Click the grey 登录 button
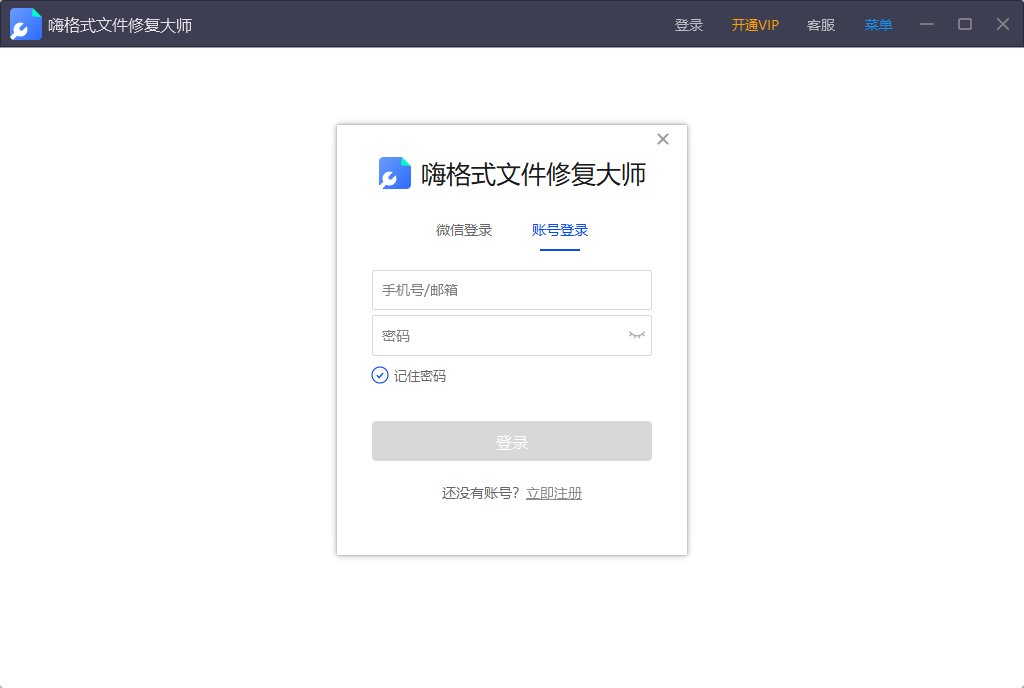 (x=512, y=441)
